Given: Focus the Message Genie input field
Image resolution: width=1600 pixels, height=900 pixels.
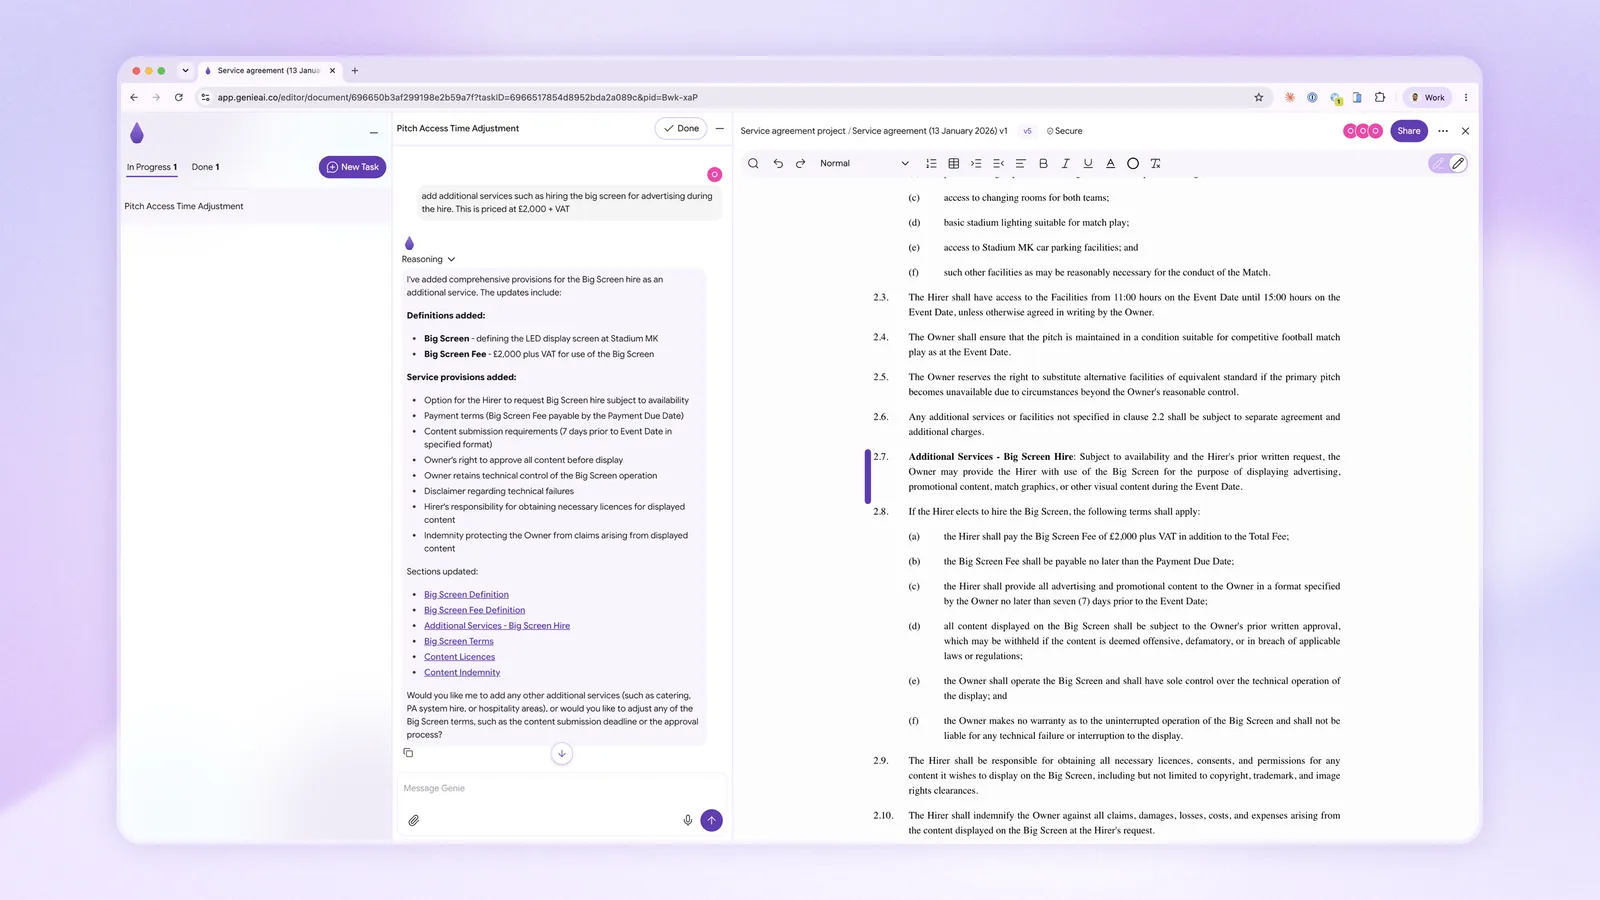Looking at the screenshot, I should click(x=560, y=788).
